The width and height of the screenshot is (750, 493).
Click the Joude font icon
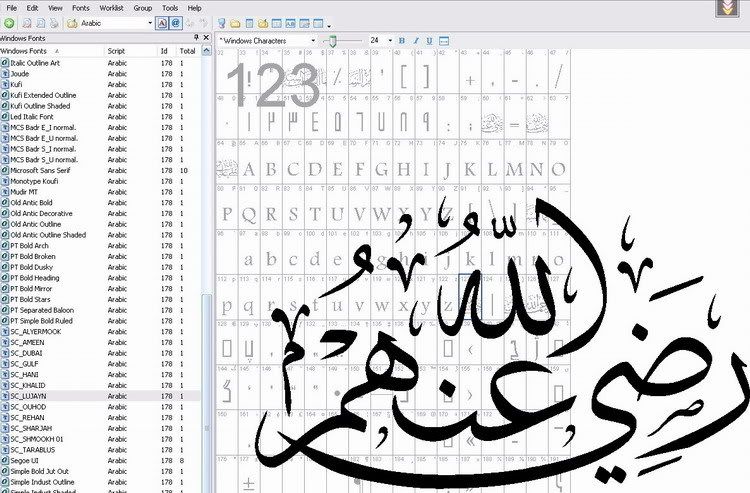[x=5, y=74]
